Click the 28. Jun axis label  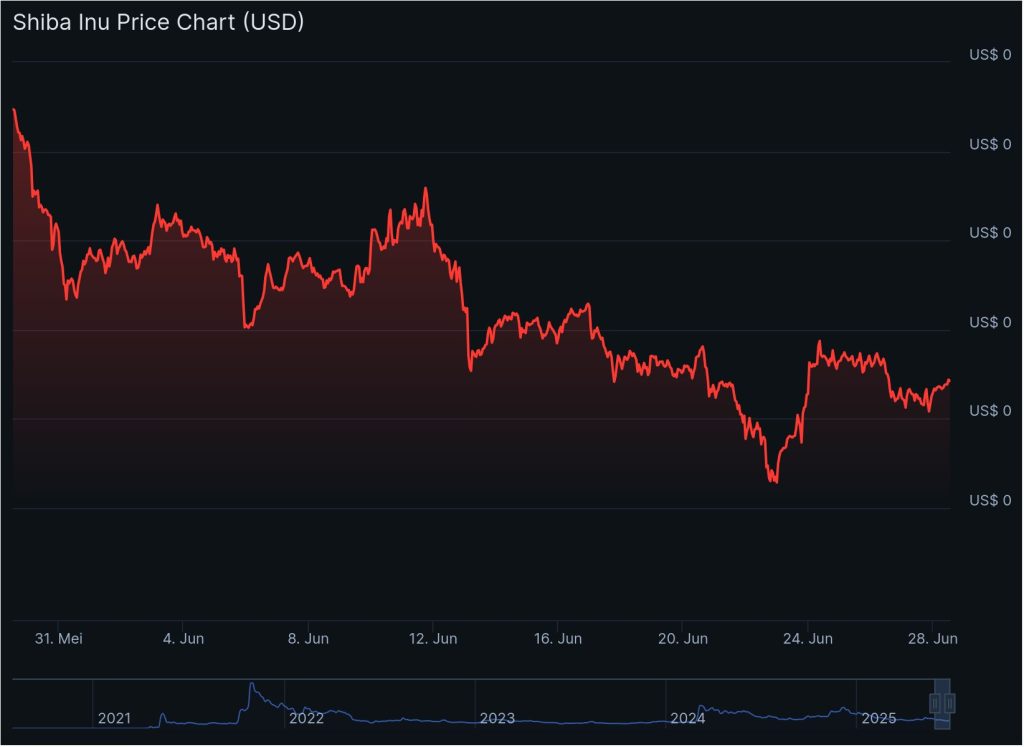pyautogui.click(x=933, y=639)
